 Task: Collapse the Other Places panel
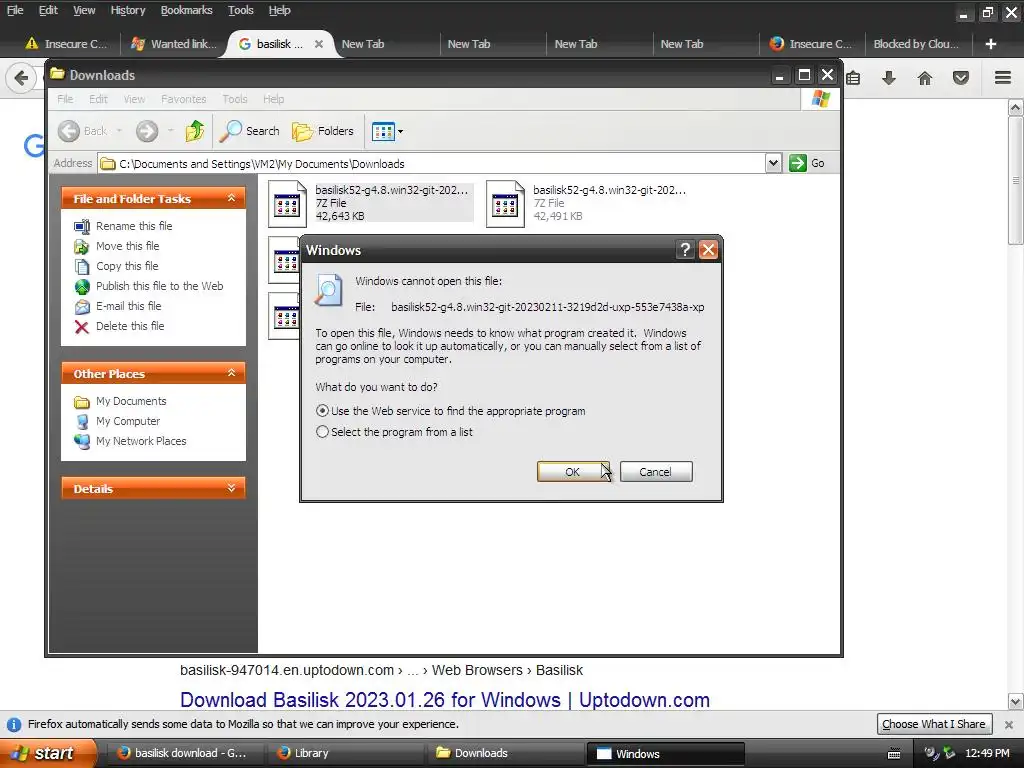231,373
